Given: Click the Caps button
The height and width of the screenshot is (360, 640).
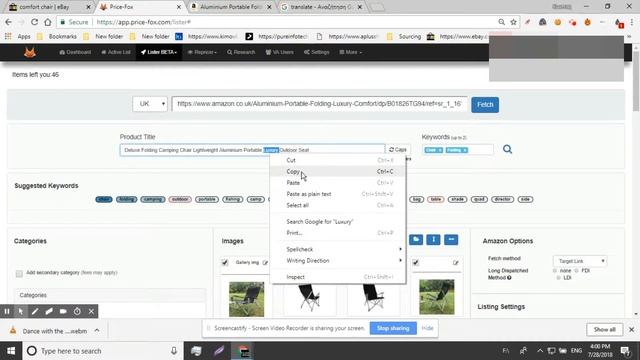Looking at the screenshot, I should point(398,150).
